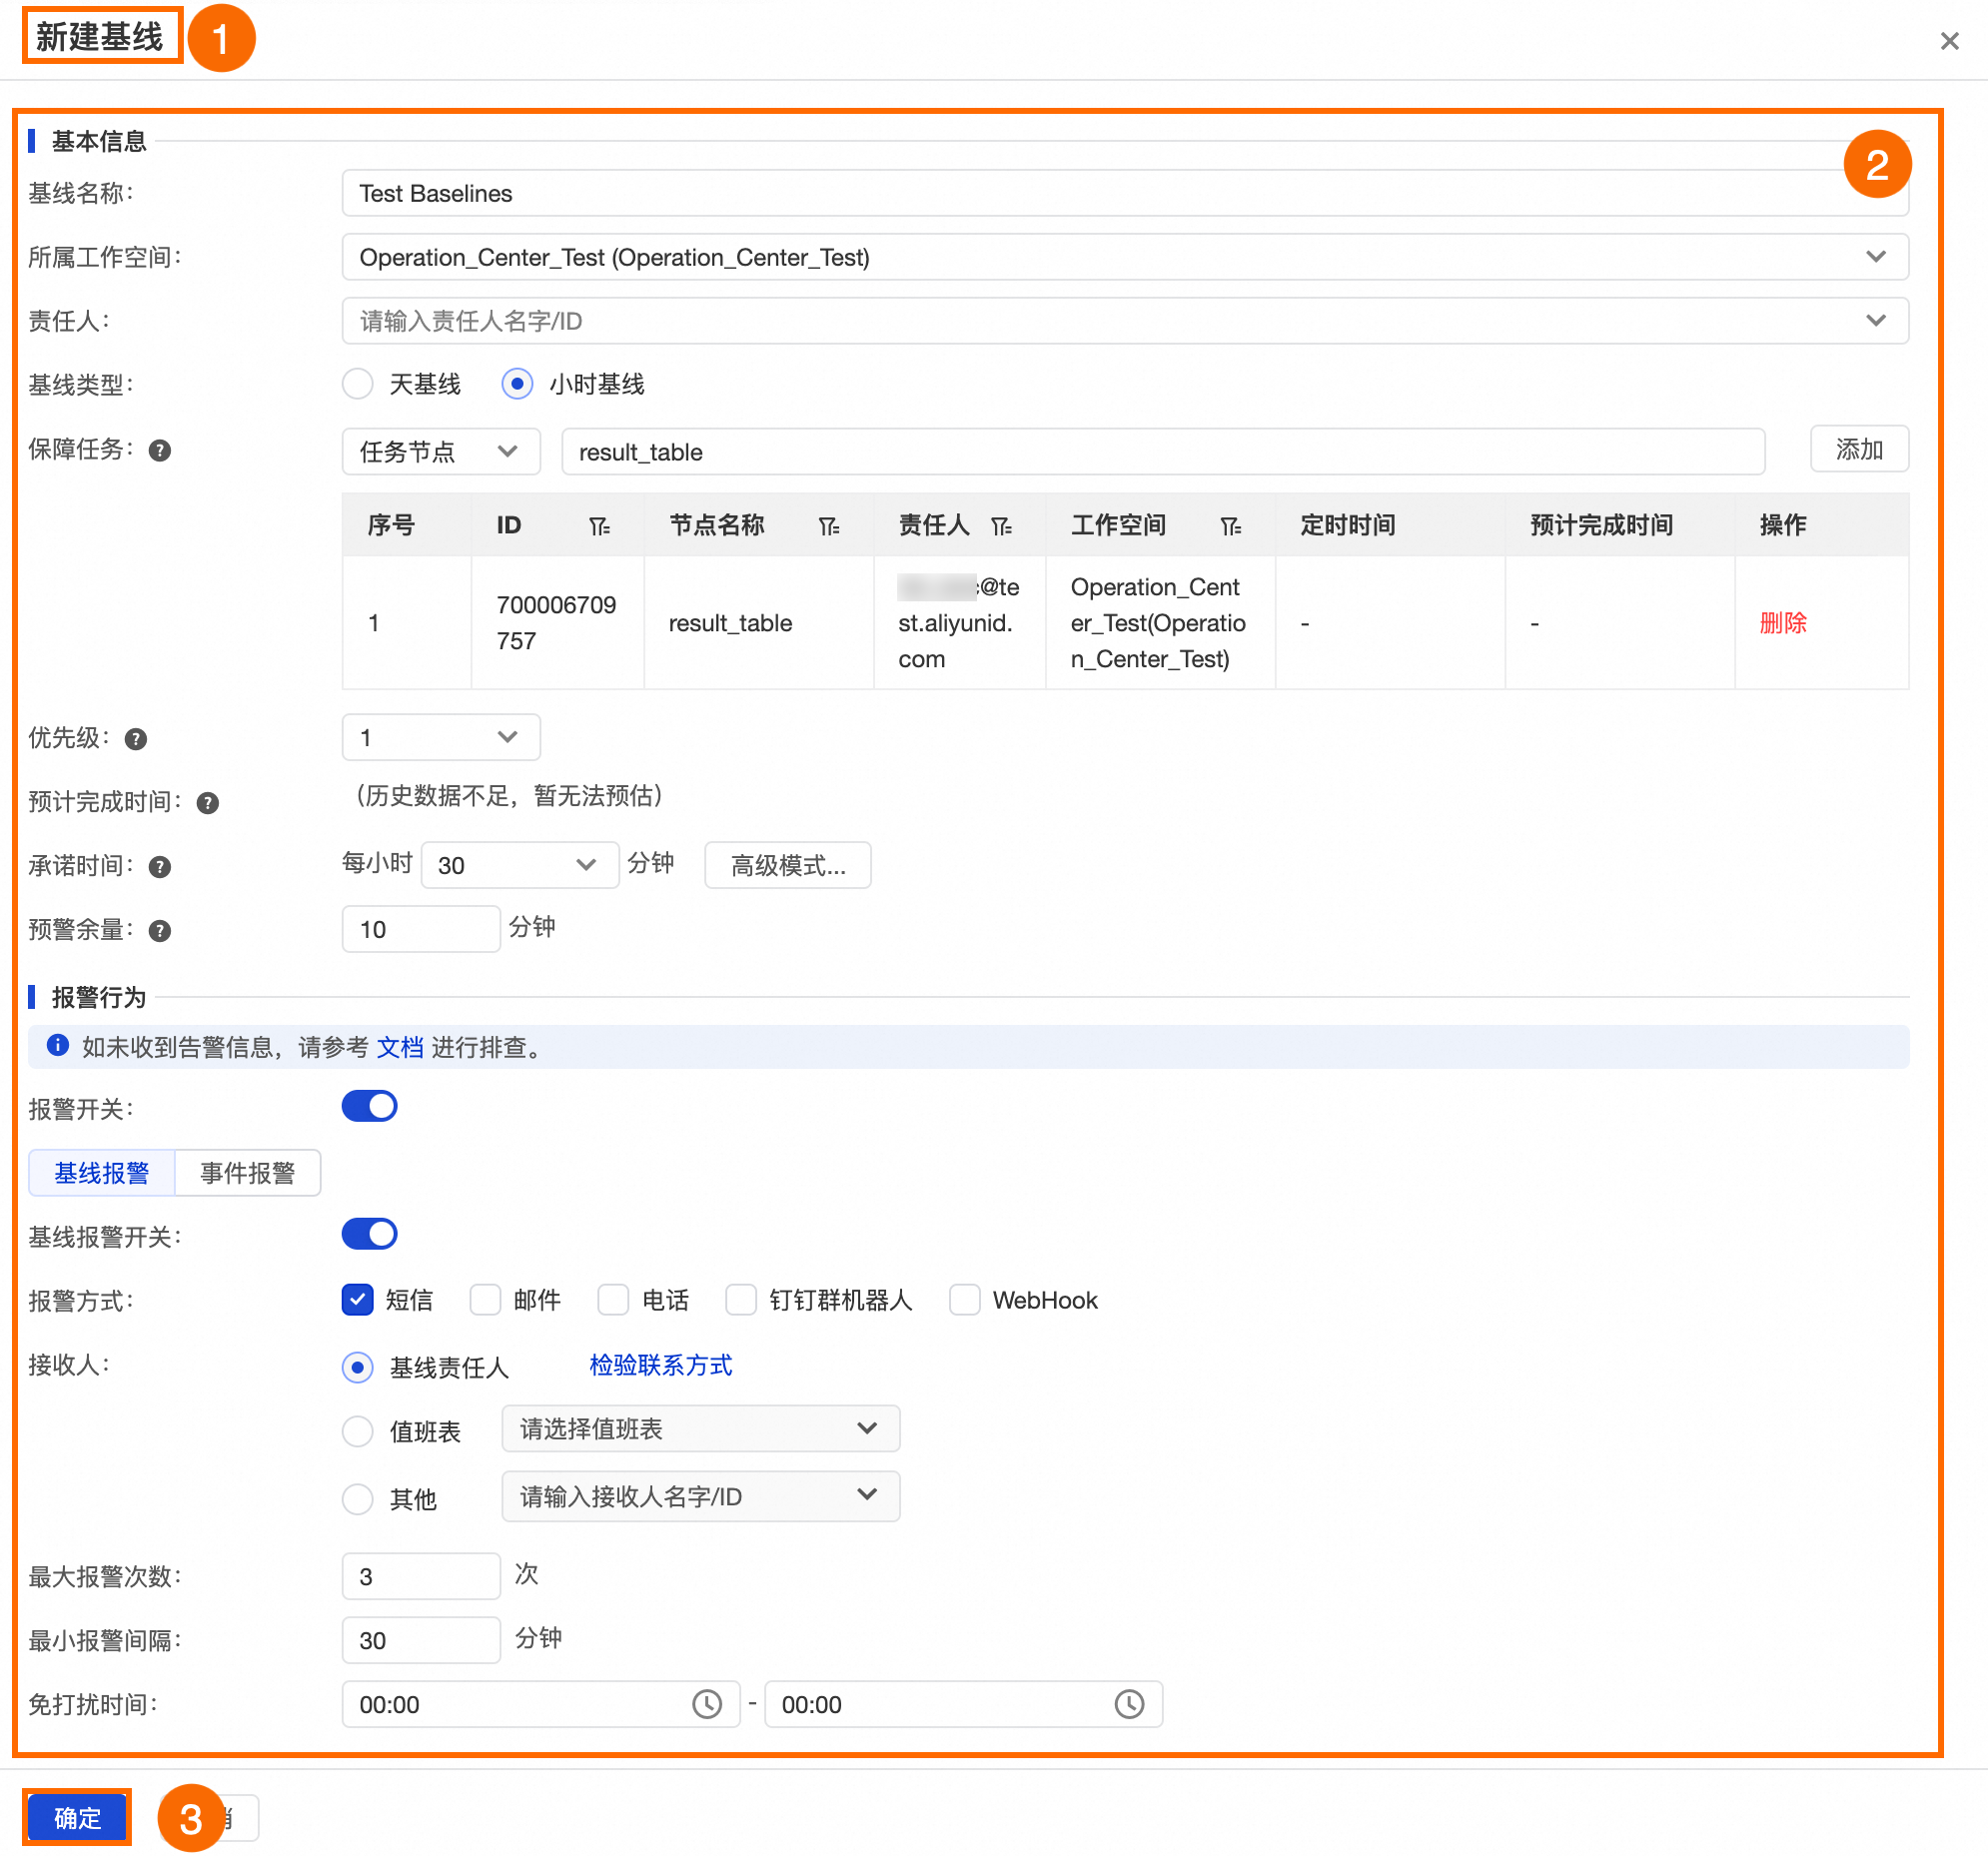Select the 天基线 radio option
Screen dimensions: 1988x1856
coord(358,384)
